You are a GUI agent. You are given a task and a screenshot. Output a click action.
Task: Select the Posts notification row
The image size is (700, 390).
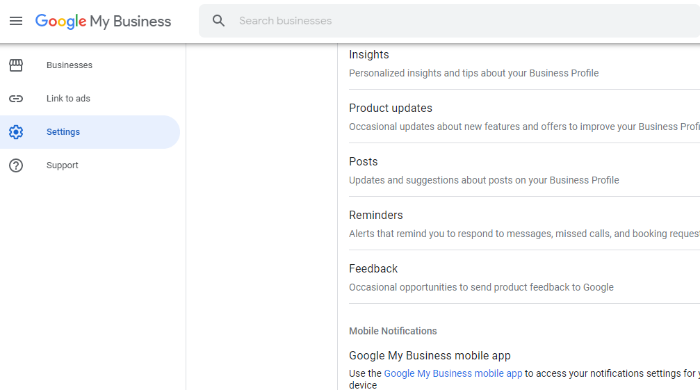tap(524, 170)
